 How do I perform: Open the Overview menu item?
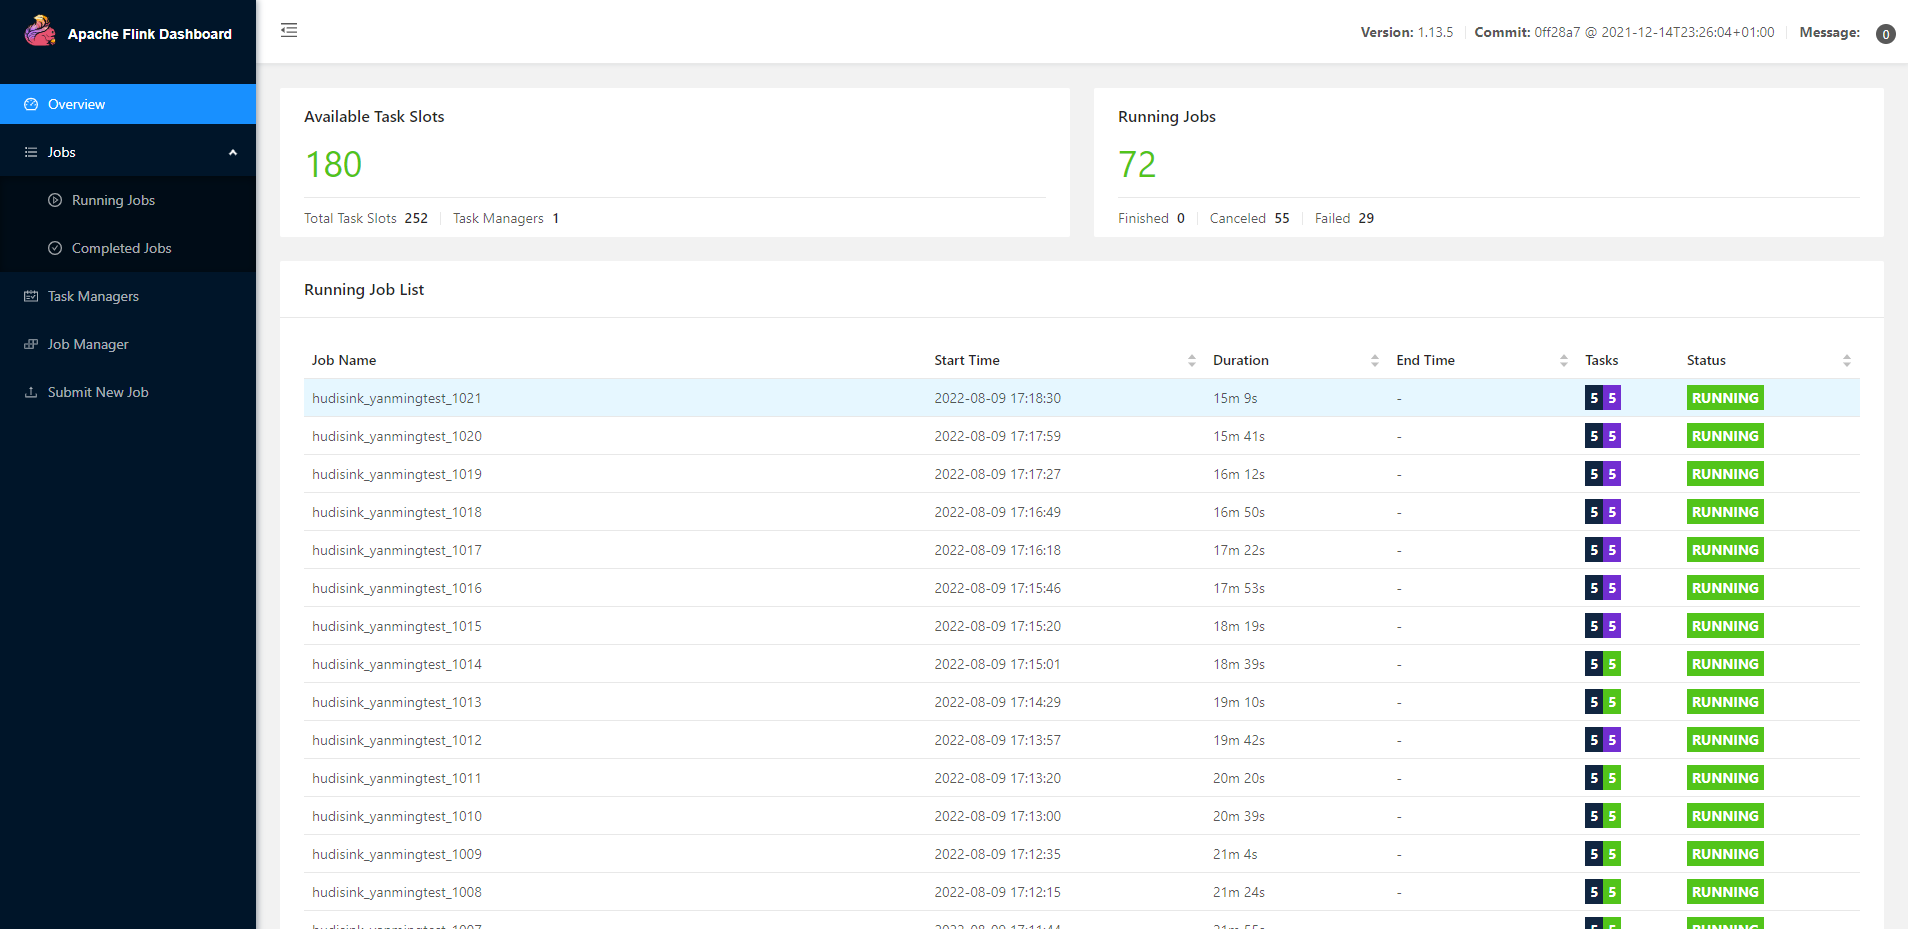pyautogui.click(x=128, y=104)
